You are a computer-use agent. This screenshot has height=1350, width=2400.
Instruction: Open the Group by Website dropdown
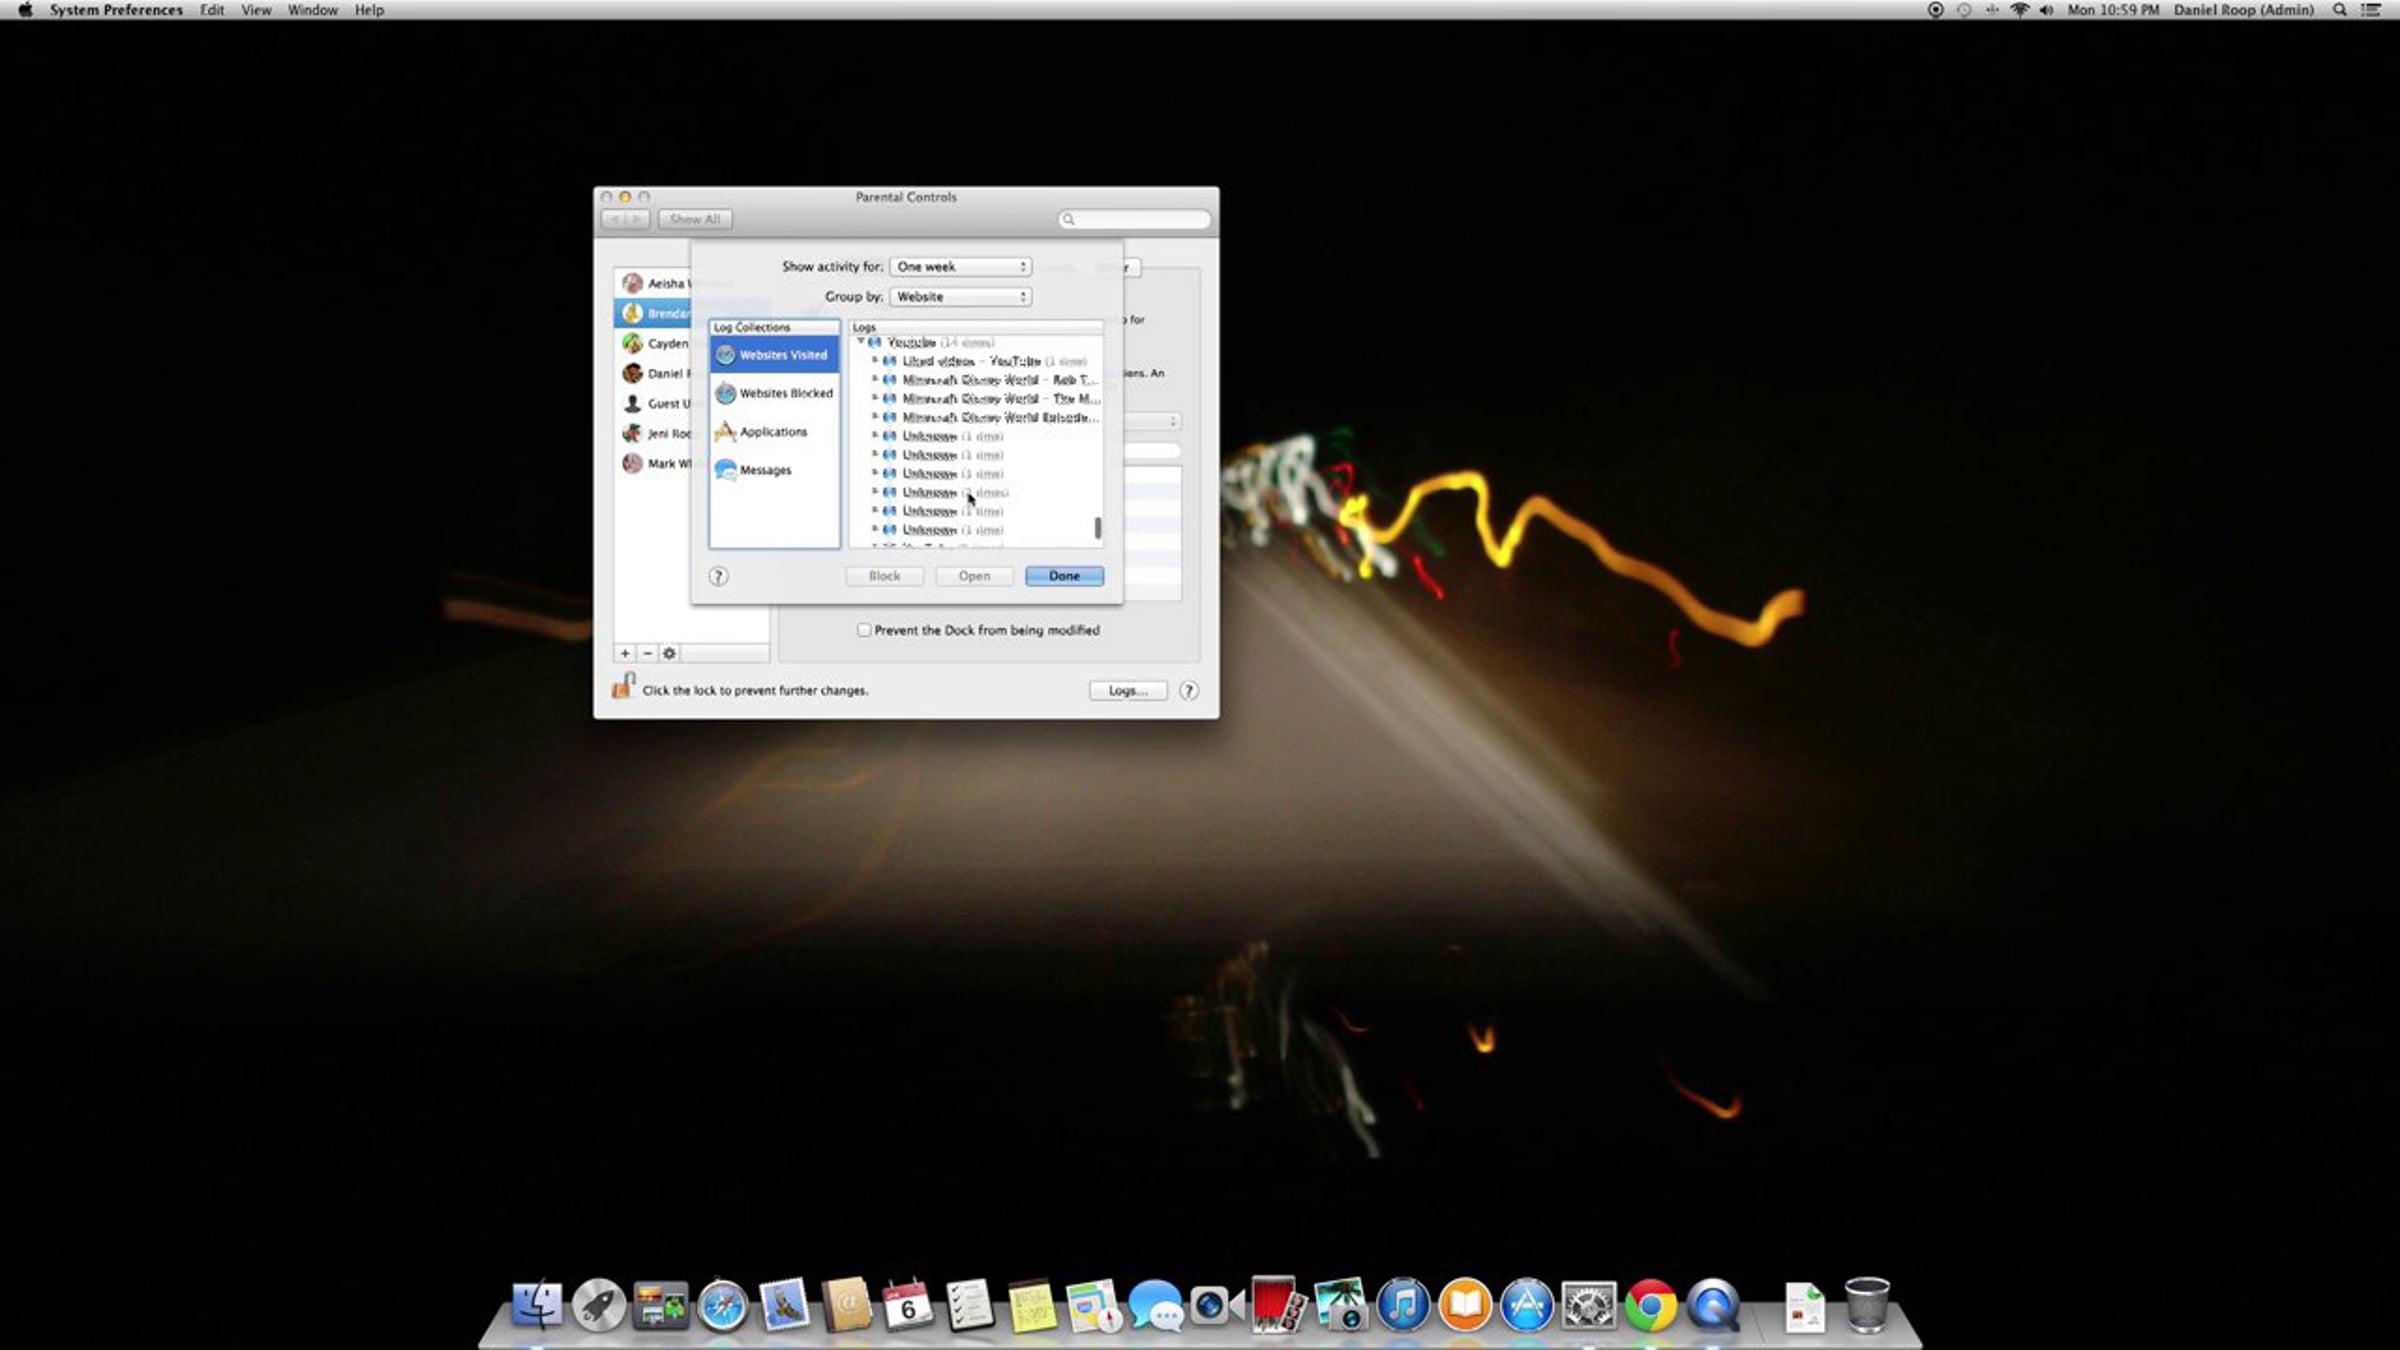click(x=960, y=297)
